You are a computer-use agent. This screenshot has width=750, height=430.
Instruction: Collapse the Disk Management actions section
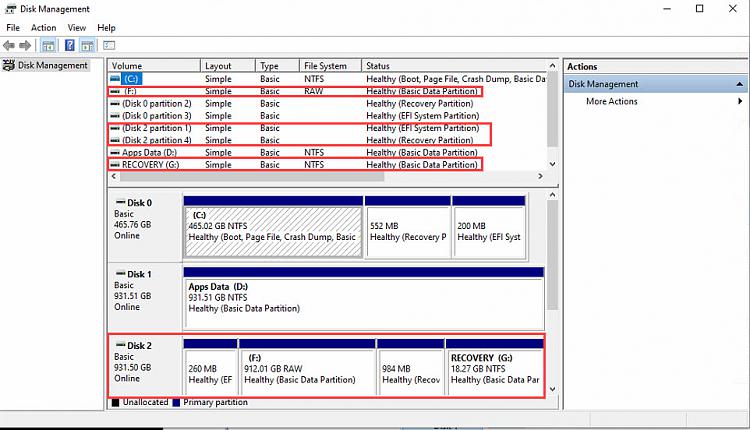click(x=739, y=84)
